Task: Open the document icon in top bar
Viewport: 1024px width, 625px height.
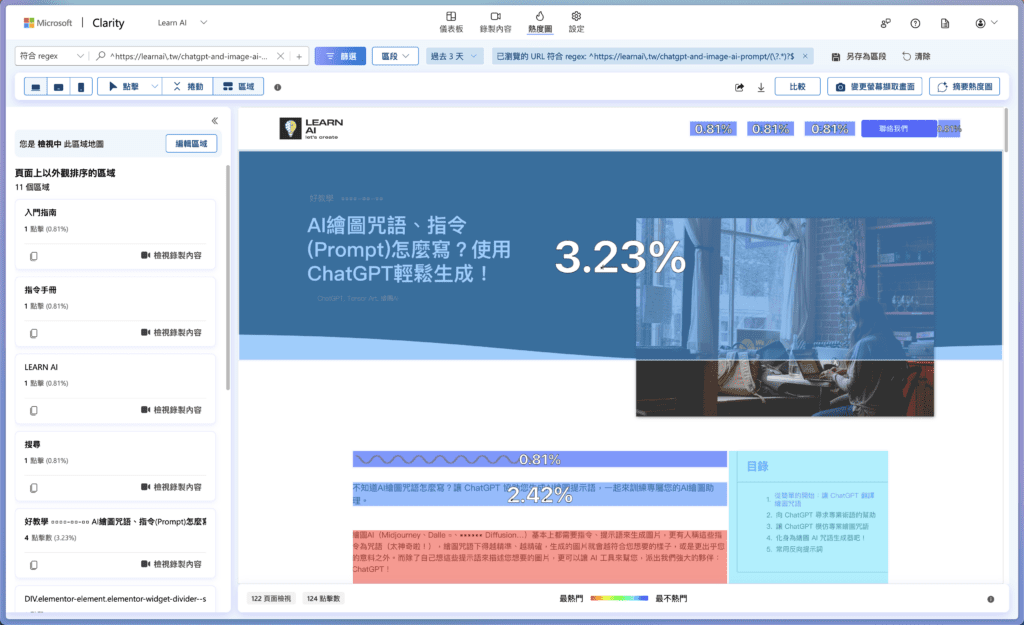Action: [944, 23]
